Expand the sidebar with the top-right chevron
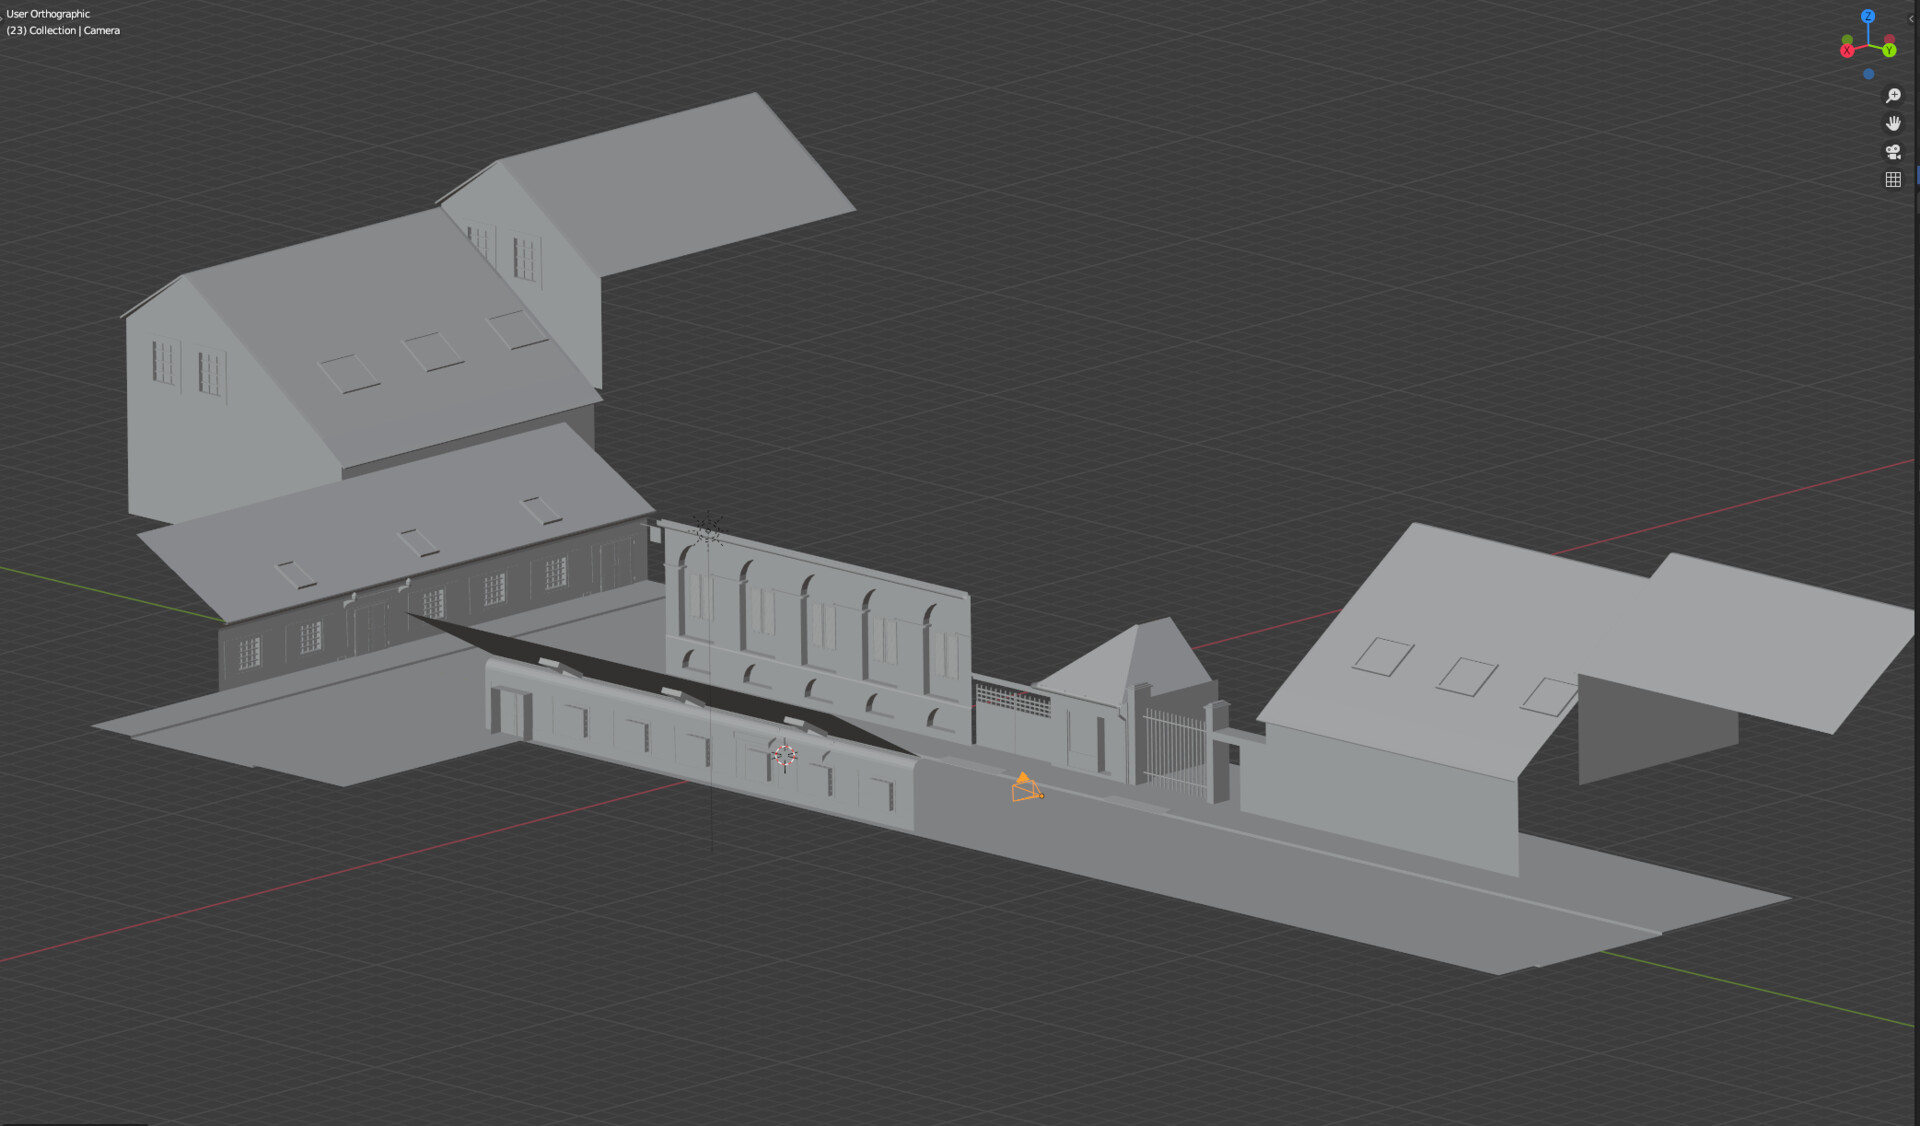 1911,19
